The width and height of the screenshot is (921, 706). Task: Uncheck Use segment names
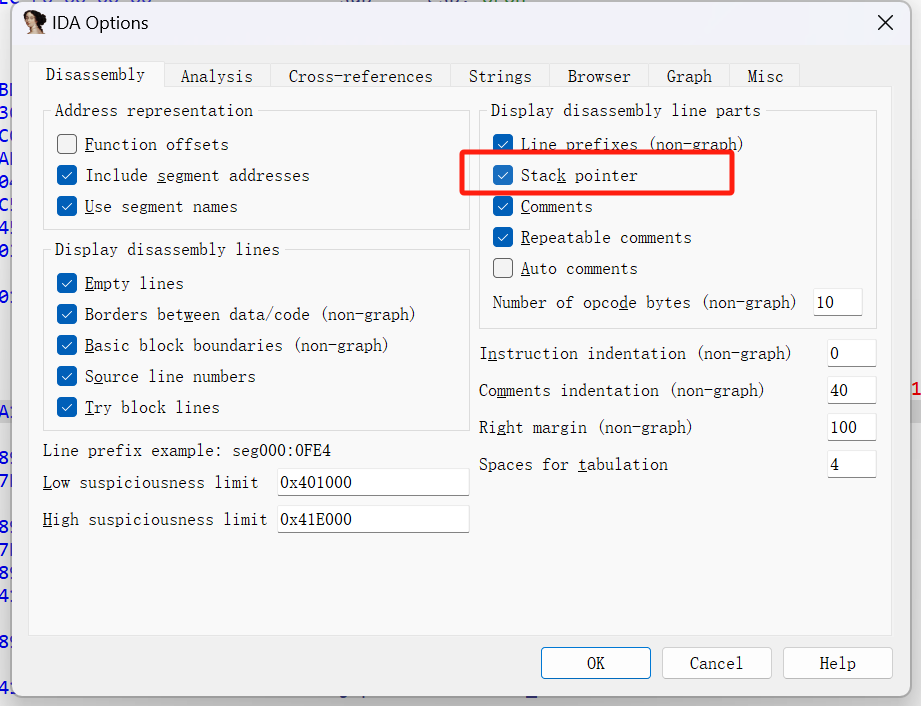coord(67,206)
